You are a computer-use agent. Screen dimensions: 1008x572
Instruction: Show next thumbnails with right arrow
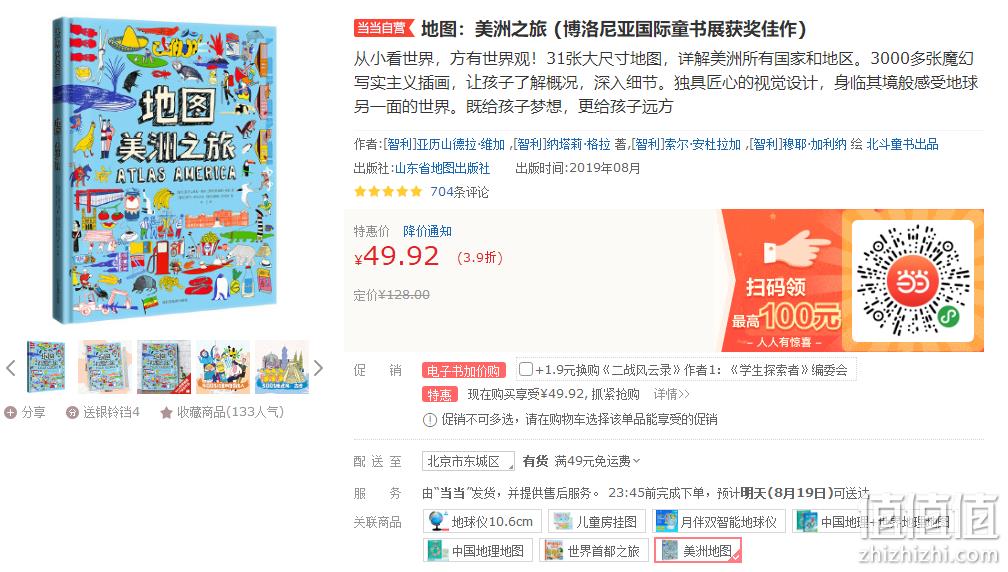tap(318, 368)
